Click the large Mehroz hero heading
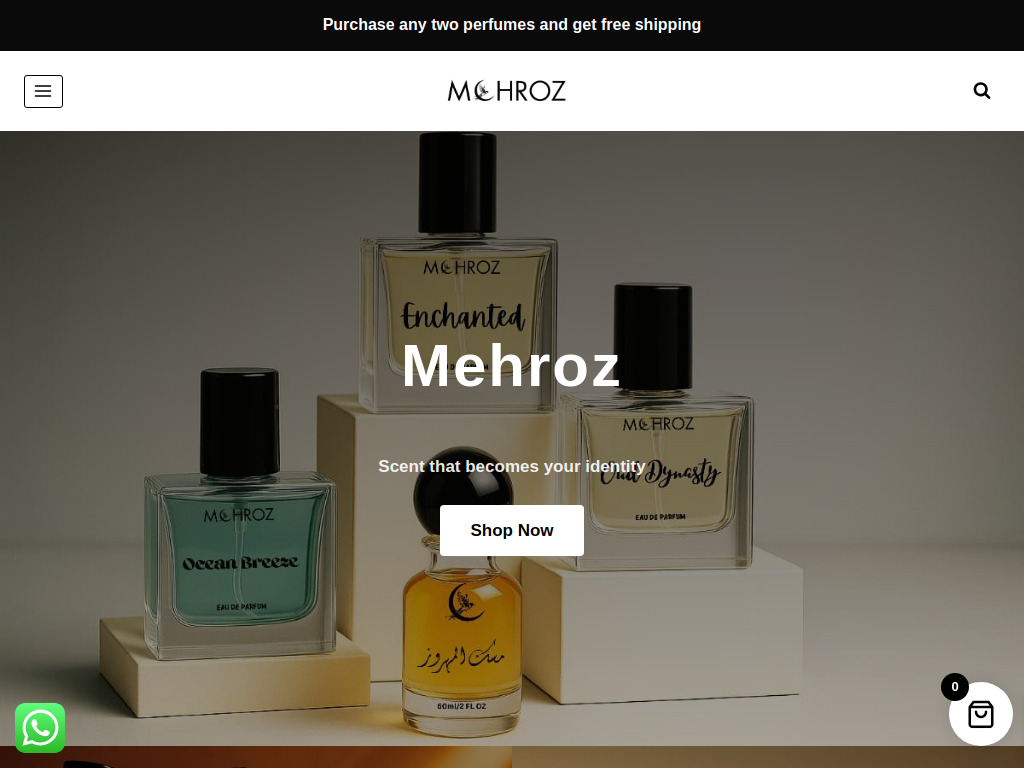1024x768 pixels. (511, 366)
